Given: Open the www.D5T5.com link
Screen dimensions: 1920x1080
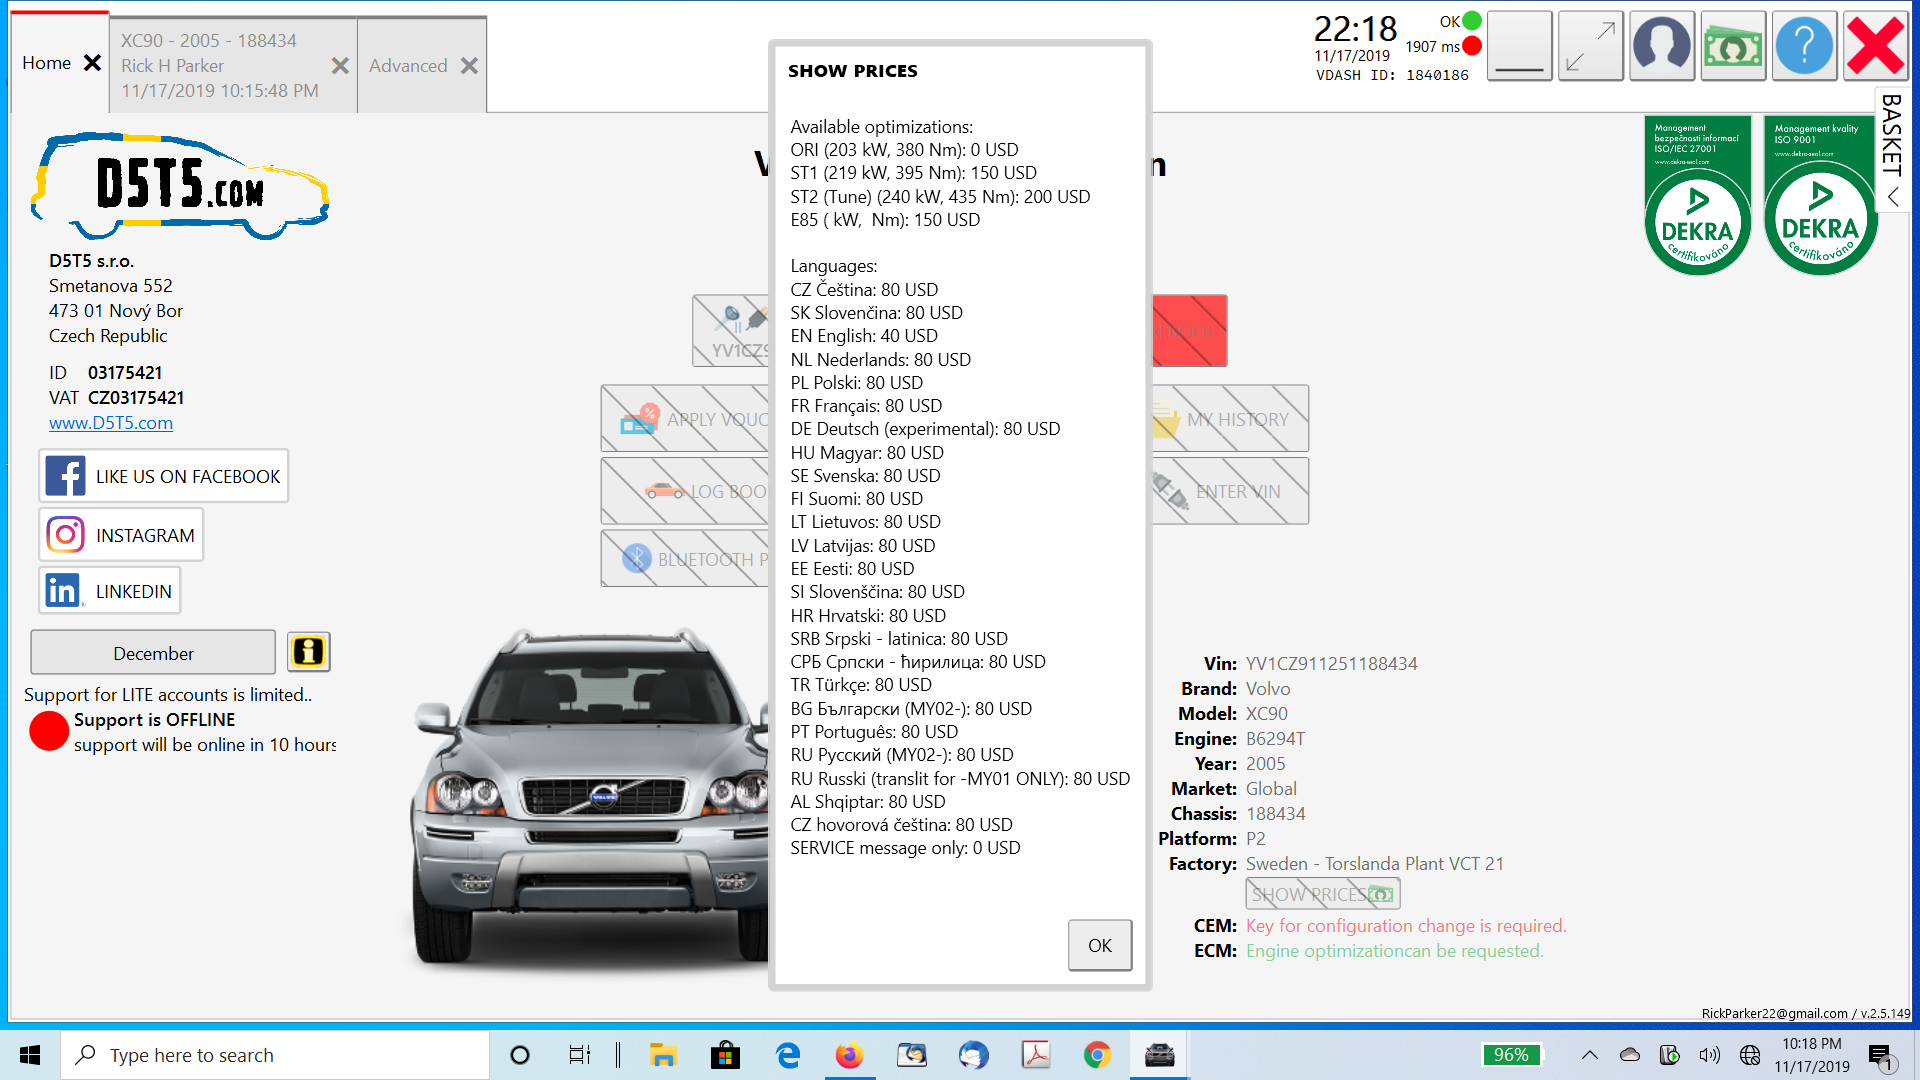Looking at the screenshot, I should point(111,423).
